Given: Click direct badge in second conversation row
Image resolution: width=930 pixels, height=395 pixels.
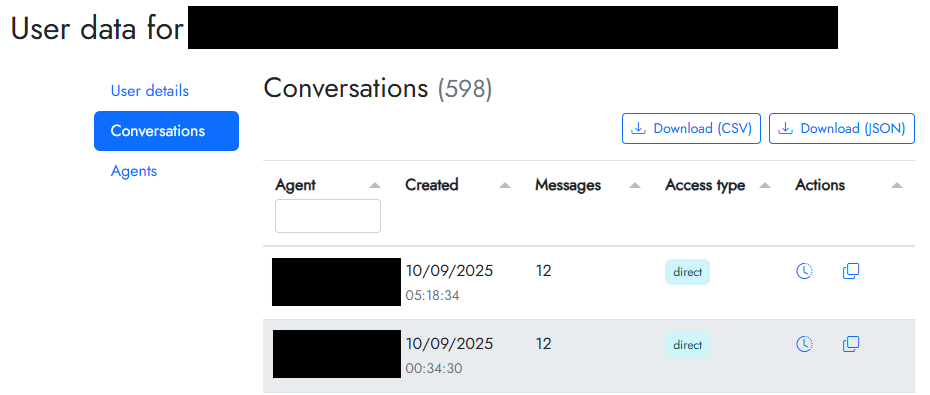Looking at the screenshot, I should tap(687, 345).
